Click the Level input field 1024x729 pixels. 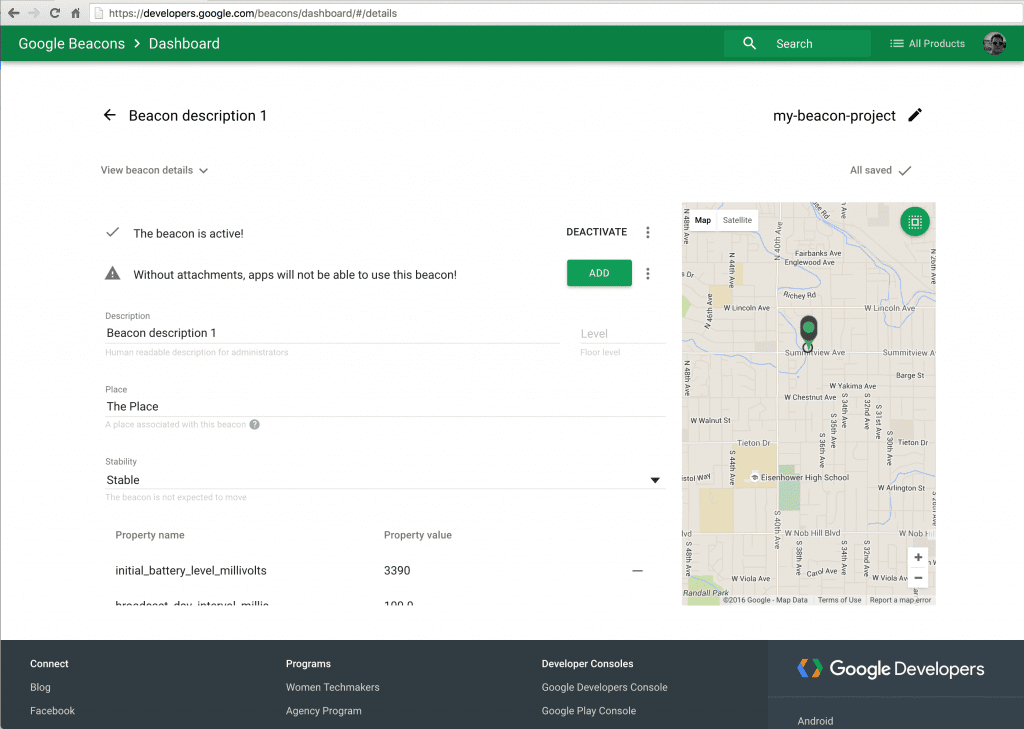click(622, 334)
